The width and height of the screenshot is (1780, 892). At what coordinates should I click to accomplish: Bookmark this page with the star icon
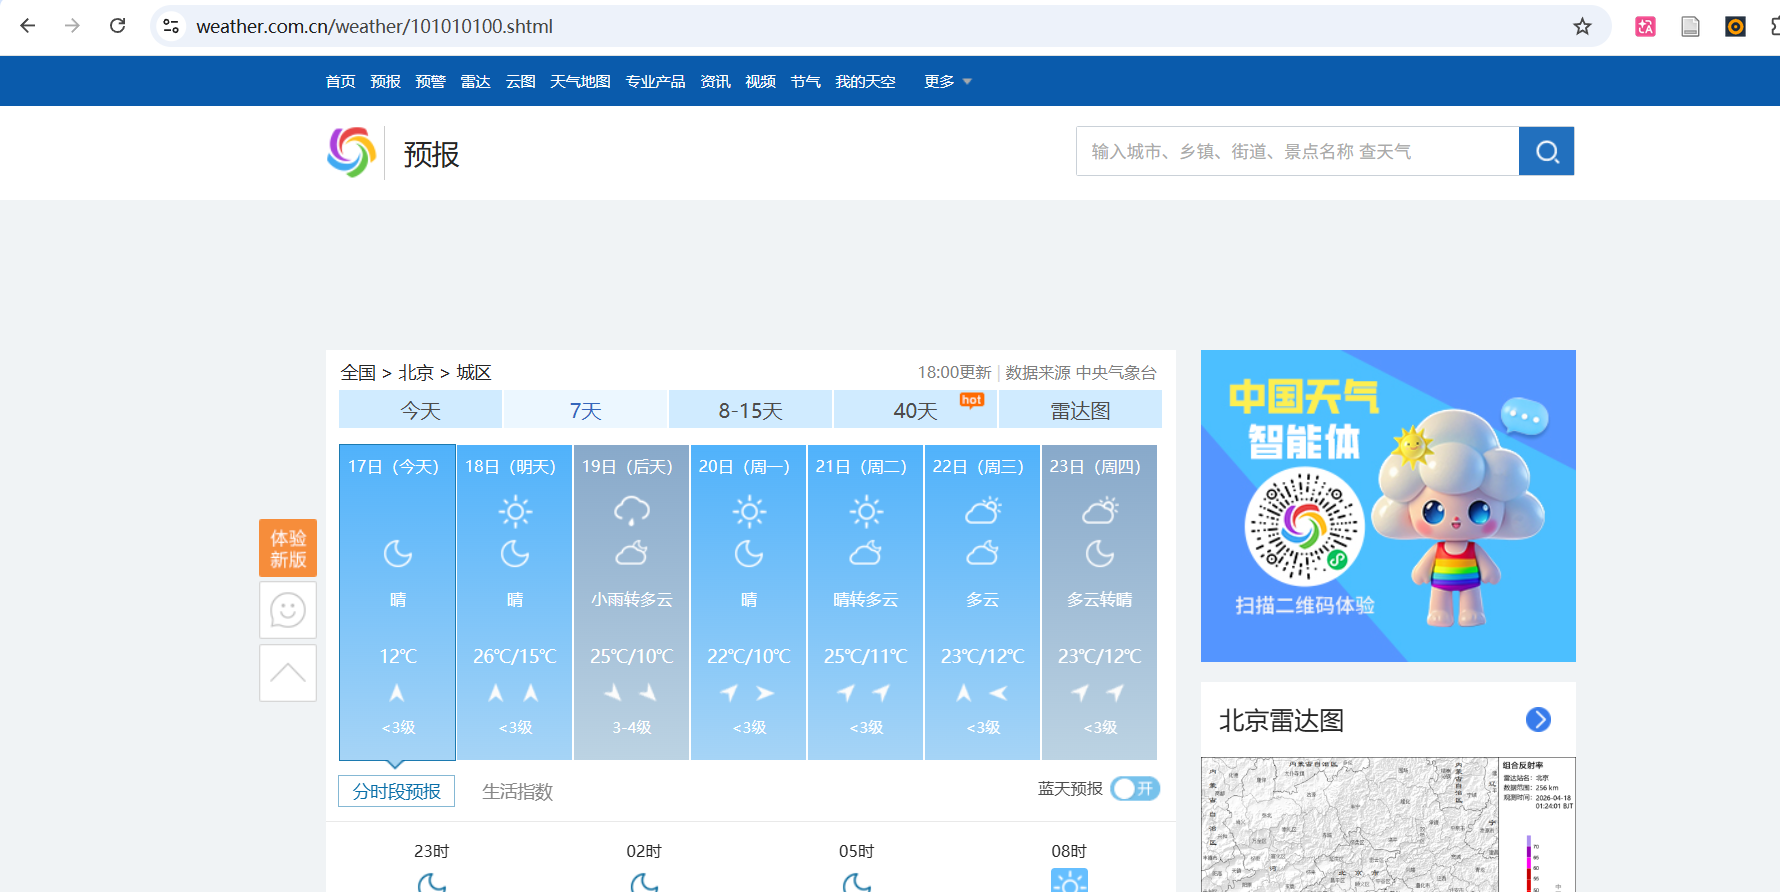point(1582,27)
